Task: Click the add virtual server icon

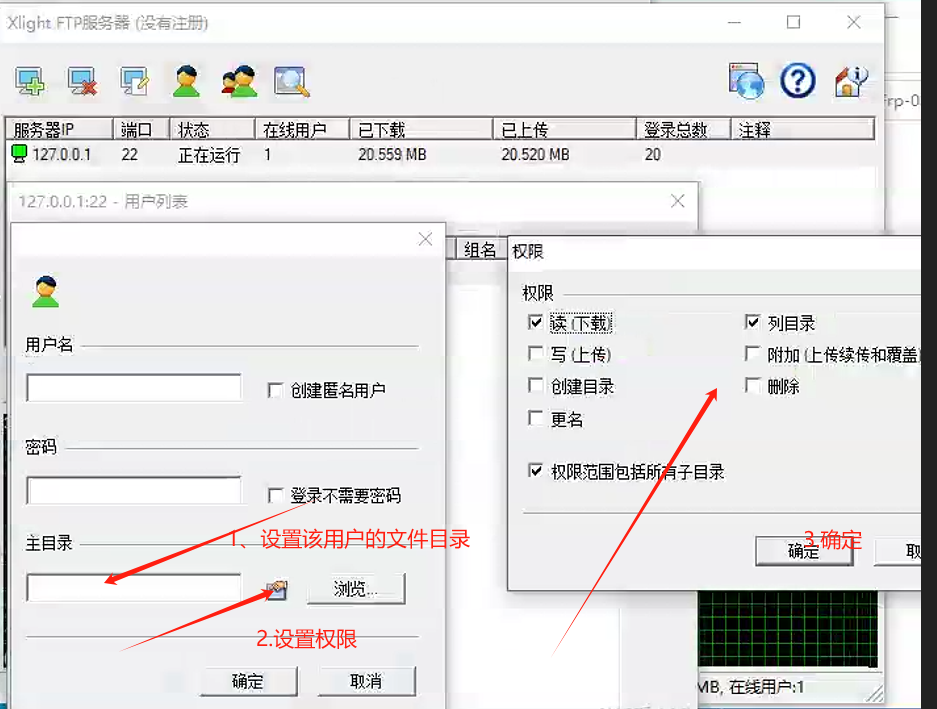Action: coord(31,82)
